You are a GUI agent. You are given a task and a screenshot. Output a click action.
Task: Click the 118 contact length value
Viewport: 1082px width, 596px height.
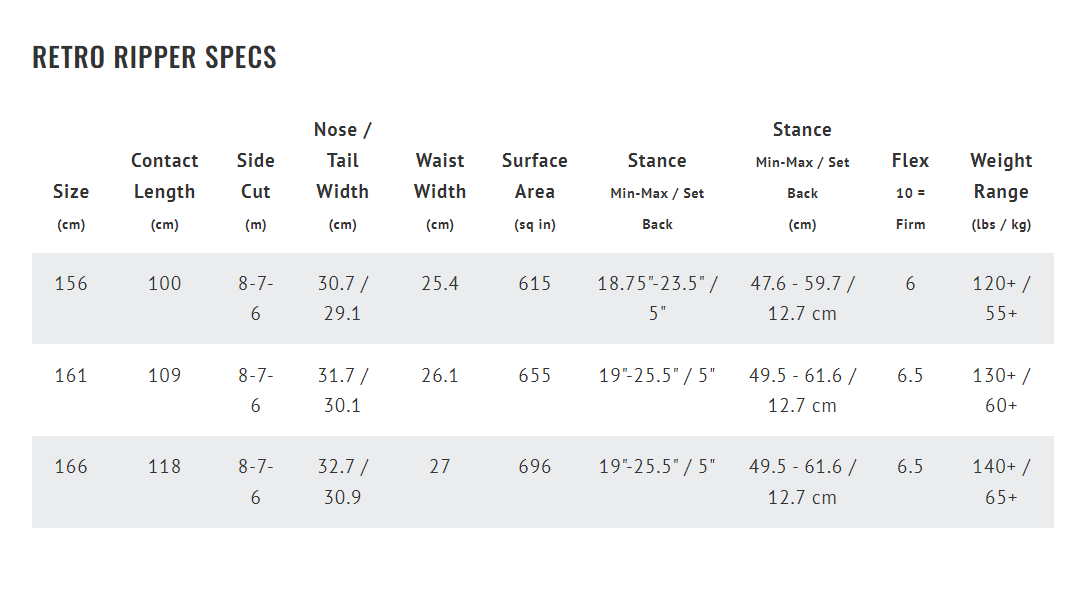pyautogui.click(x=164, y=467)
